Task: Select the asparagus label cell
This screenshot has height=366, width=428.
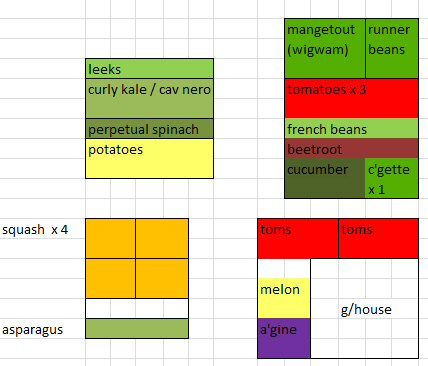Action: (x=32, y=330)
